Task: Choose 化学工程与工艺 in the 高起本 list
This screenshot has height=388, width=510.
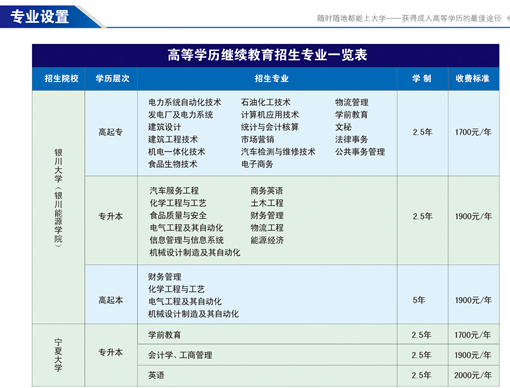Action: pos(177,289)
